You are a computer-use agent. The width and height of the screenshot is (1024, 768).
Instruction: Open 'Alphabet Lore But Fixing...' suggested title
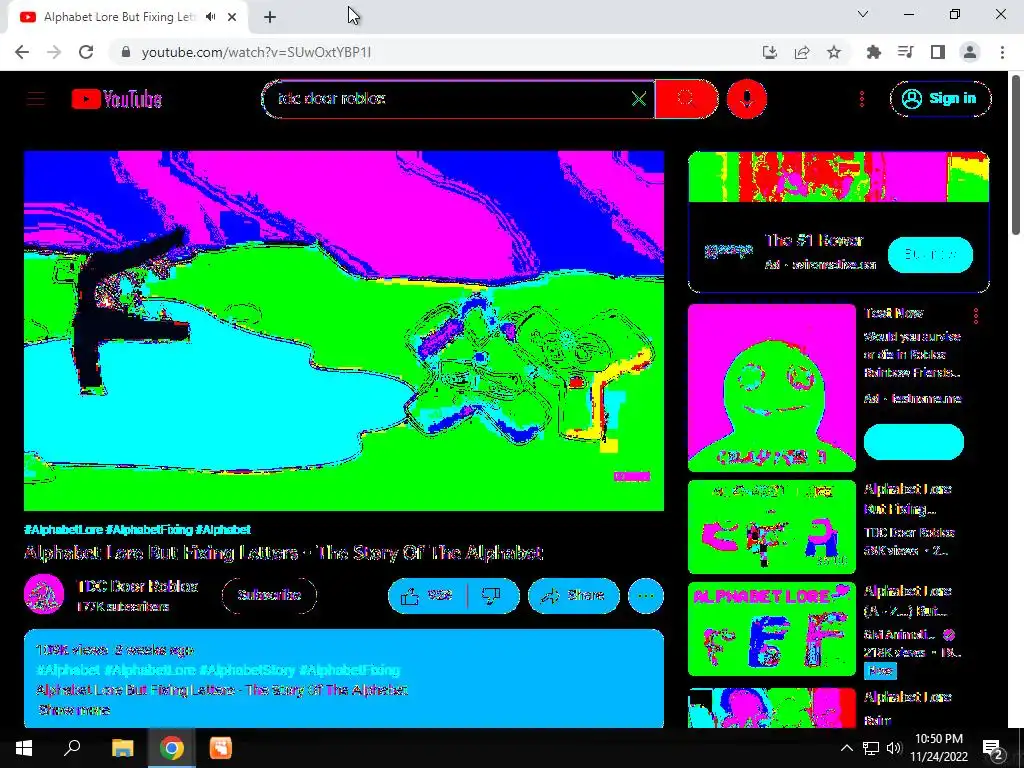click(907, 498)
